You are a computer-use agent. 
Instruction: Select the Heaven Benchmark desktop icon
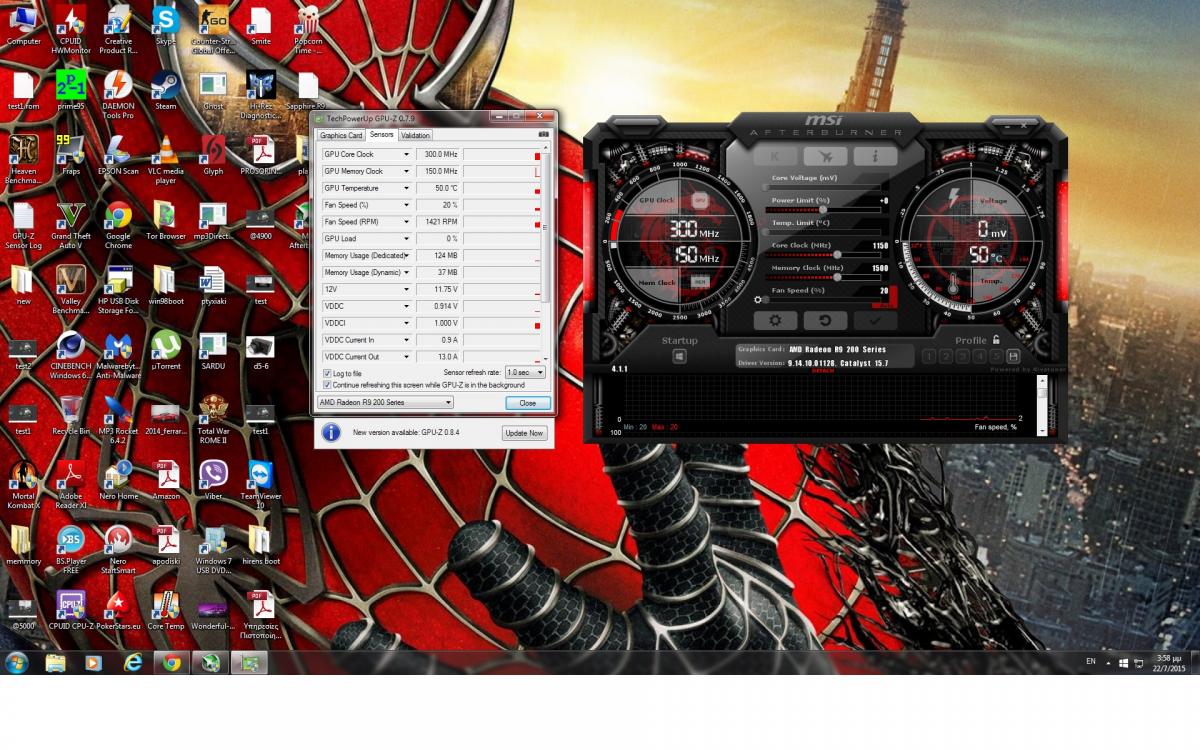23,158
